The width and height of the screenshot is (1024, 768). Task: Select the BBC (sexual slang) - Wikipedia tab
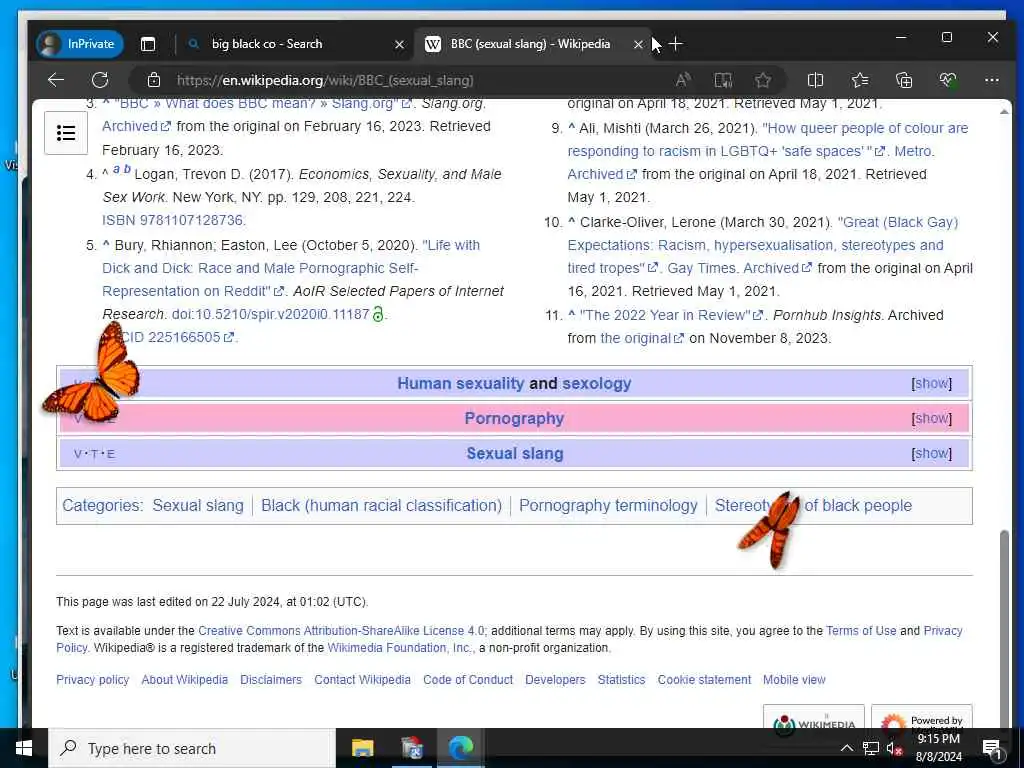click(529, 44)
